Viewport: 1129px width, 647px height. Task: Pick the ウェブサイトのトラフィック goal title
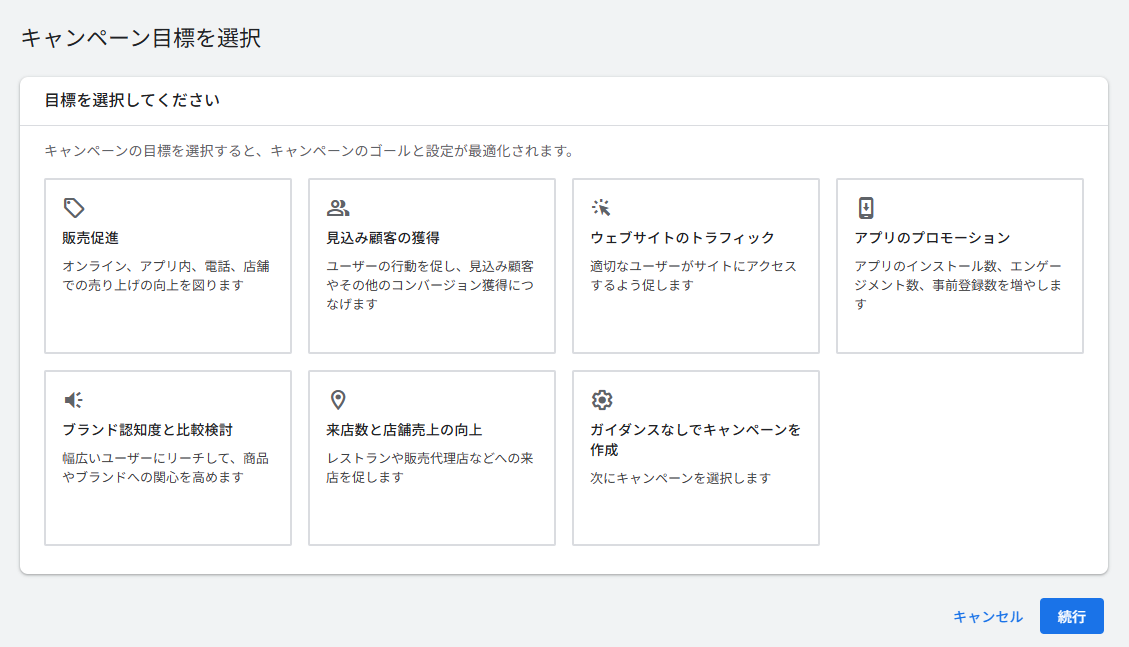(x=682, y=238)
